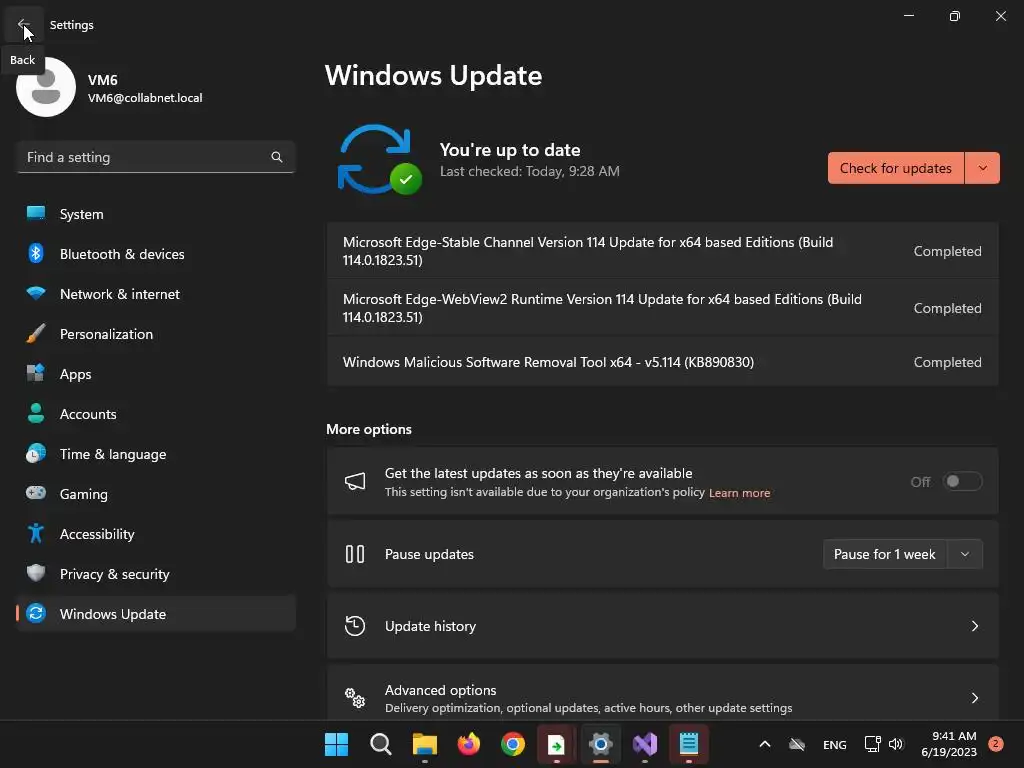Image resolution: width=1024 pixels, height=768 pixels.
Task: Click the Personalization paintbrush icon
Action: point(36,334)
